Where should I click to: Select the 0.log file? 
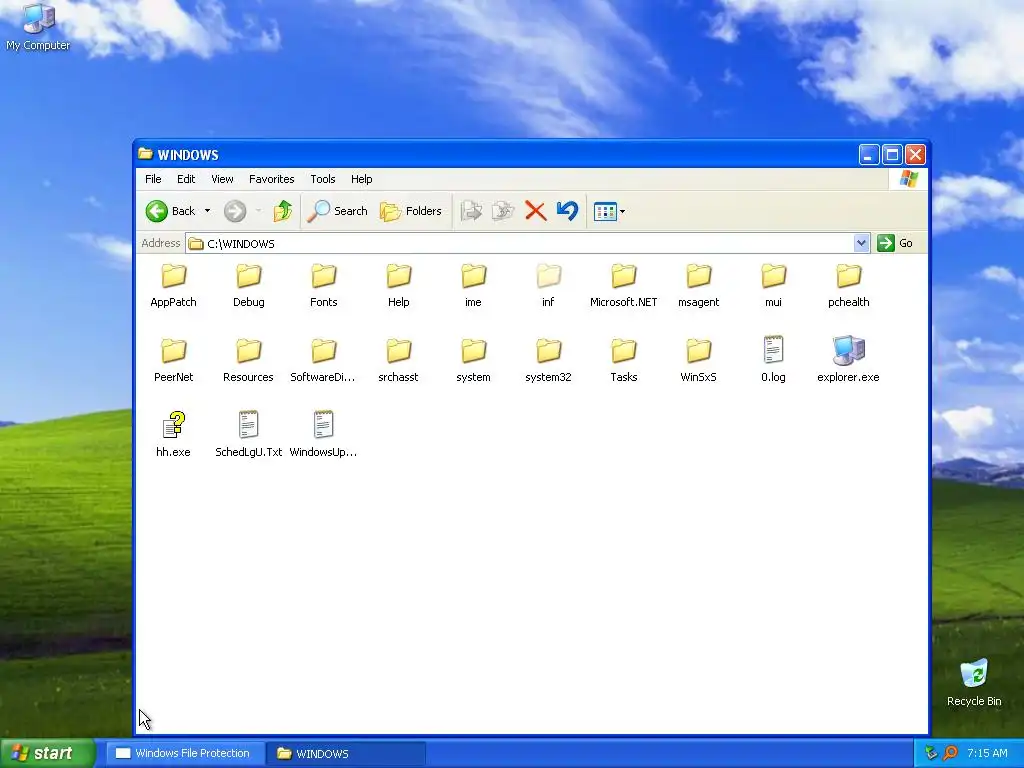pyautogui.click(x=774, y=360)
